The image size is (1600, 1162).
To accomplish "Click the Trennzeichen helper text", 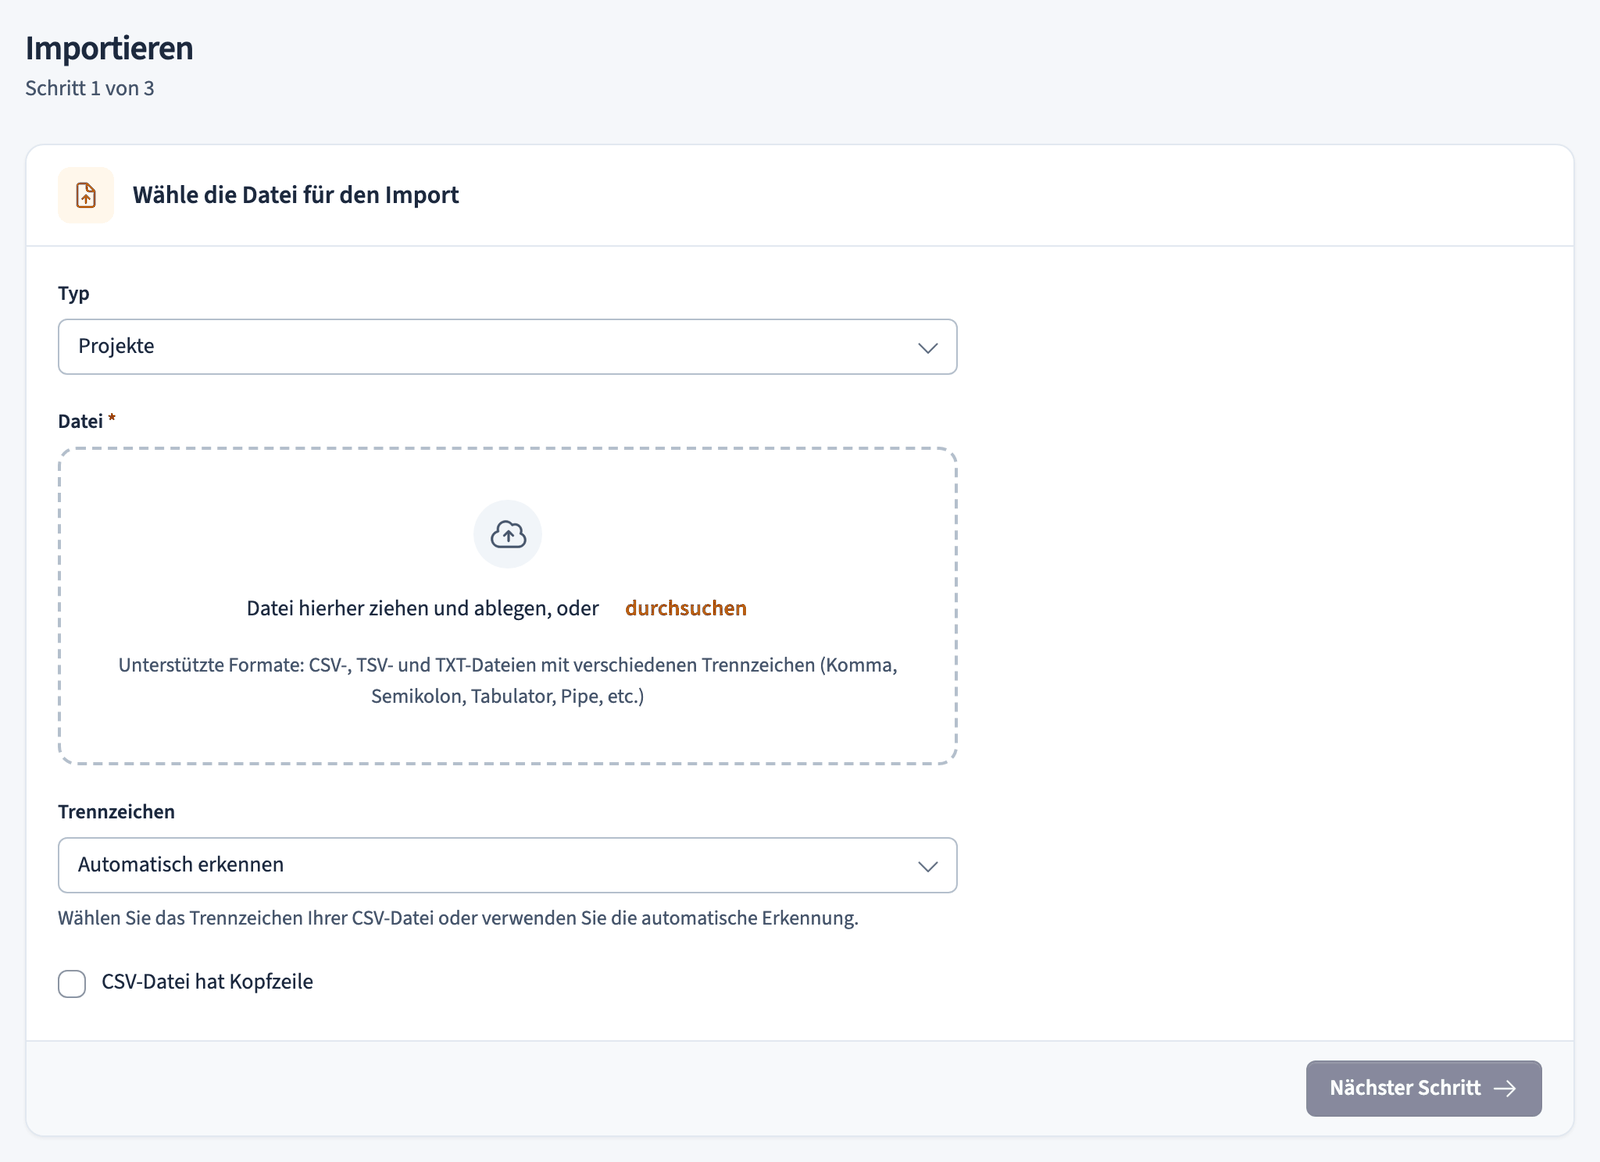I will click(x=458, y=918).
